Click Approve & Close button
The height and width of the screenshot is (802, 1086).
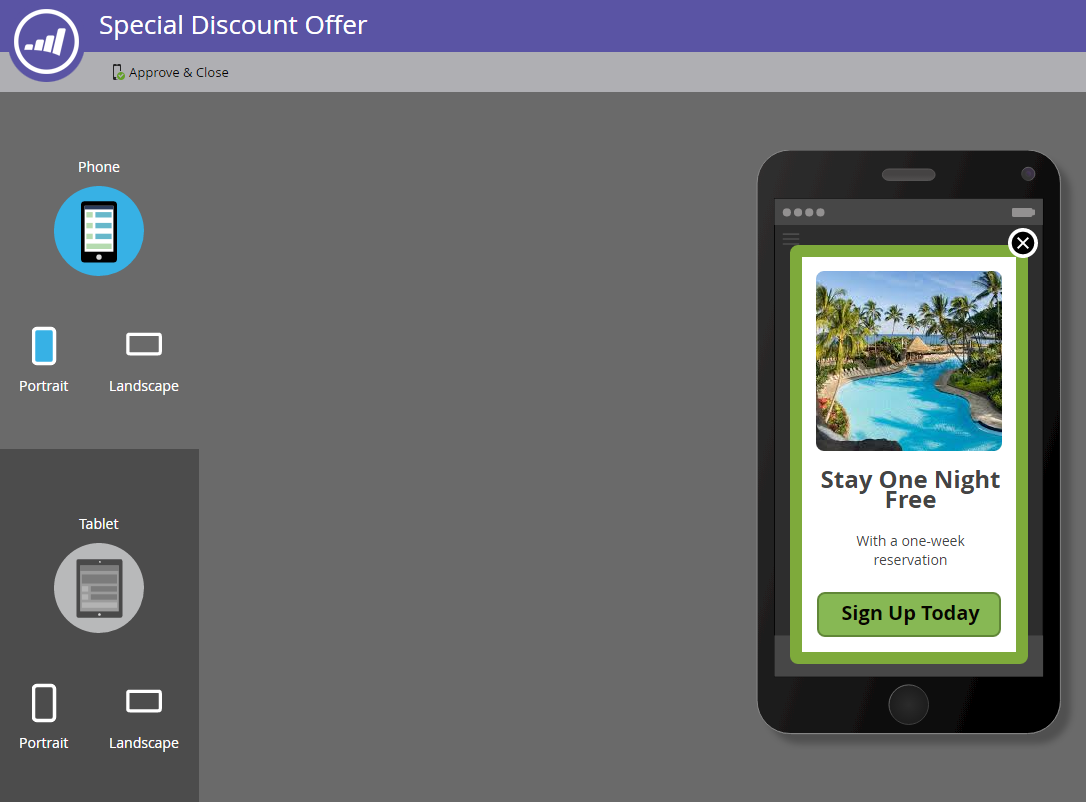[x=170, y=72]
